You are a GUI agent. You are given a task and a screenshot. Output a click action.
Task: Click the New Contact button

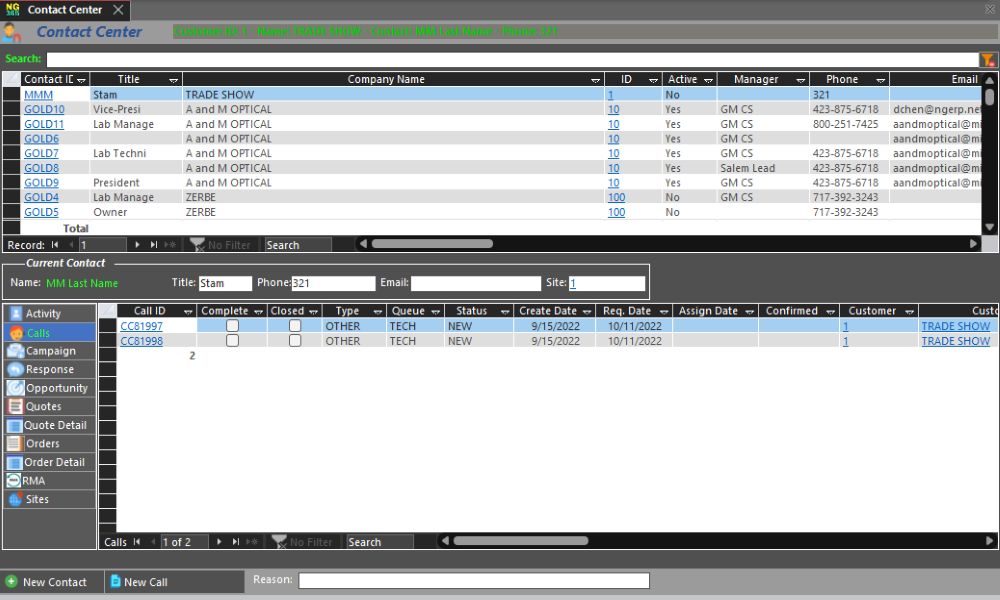click(x=46, y=582)
